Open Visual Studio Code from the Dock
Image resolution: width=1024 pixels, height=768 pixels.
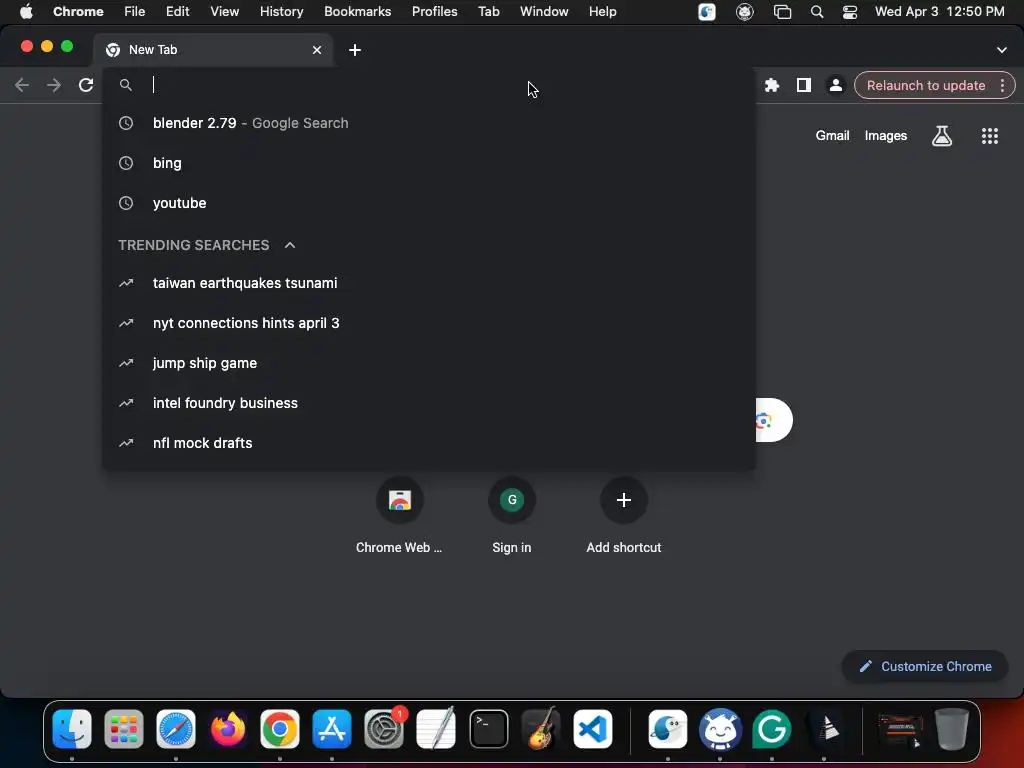click(593, 729)
